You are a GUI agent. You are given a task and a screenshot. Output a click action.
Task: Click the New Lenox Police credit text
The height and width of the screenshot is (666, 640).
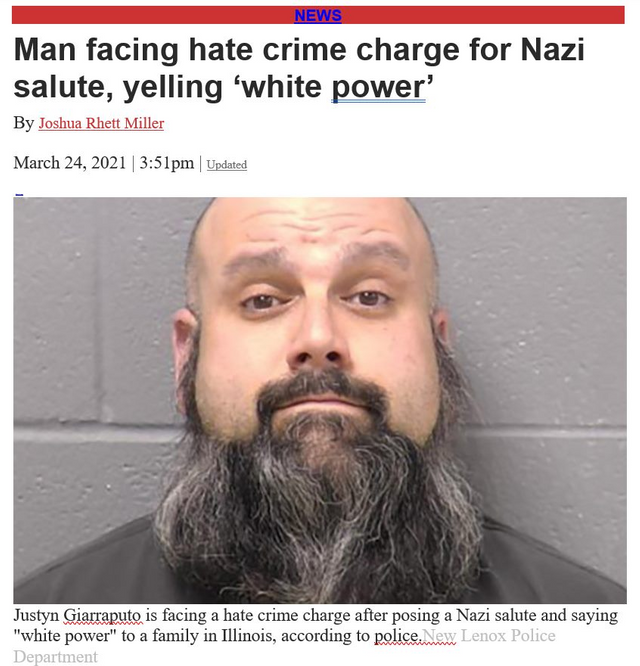(x=489, y=635)
